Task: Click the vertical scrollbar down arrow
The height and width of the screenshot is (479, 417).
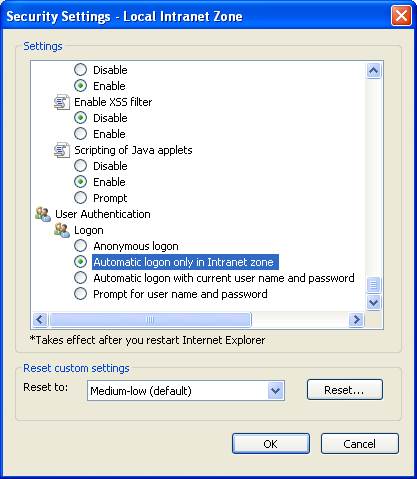Action: coord(374,302)
